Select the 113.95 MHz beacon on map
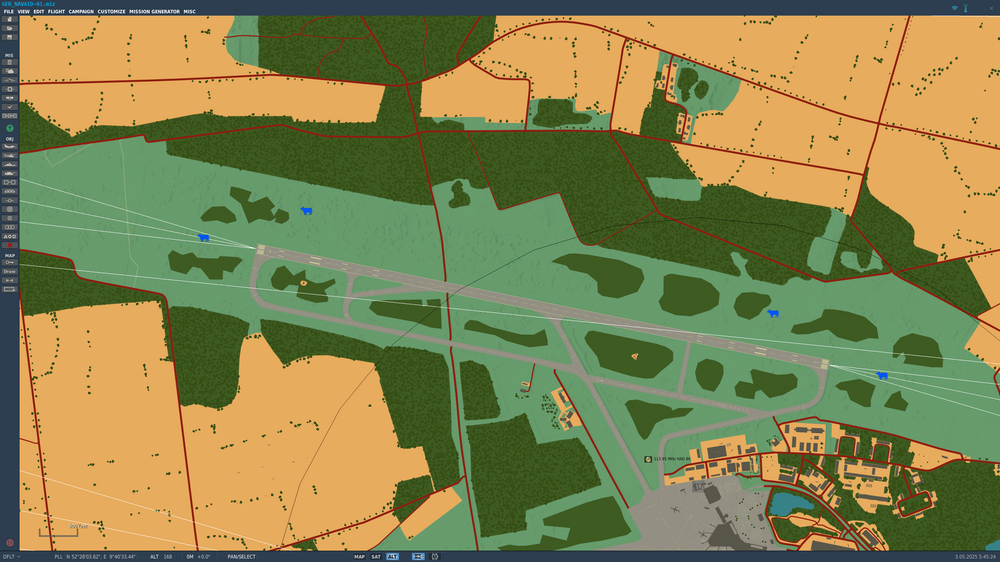This screenshot has width=1000, height=562. [648, 459]
